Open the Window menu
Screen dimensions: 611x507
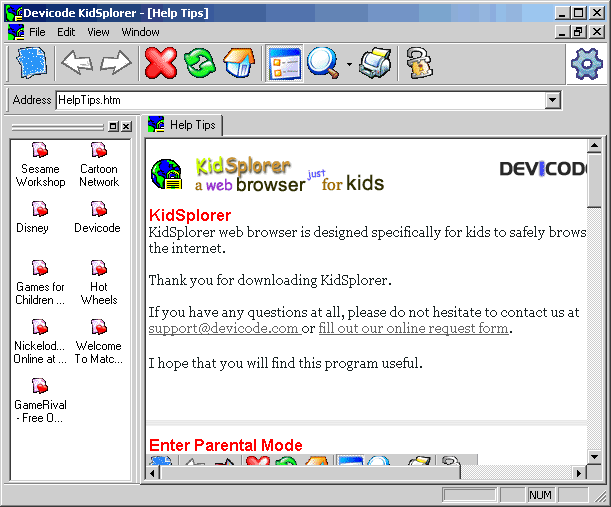click(x=140, y=32)
